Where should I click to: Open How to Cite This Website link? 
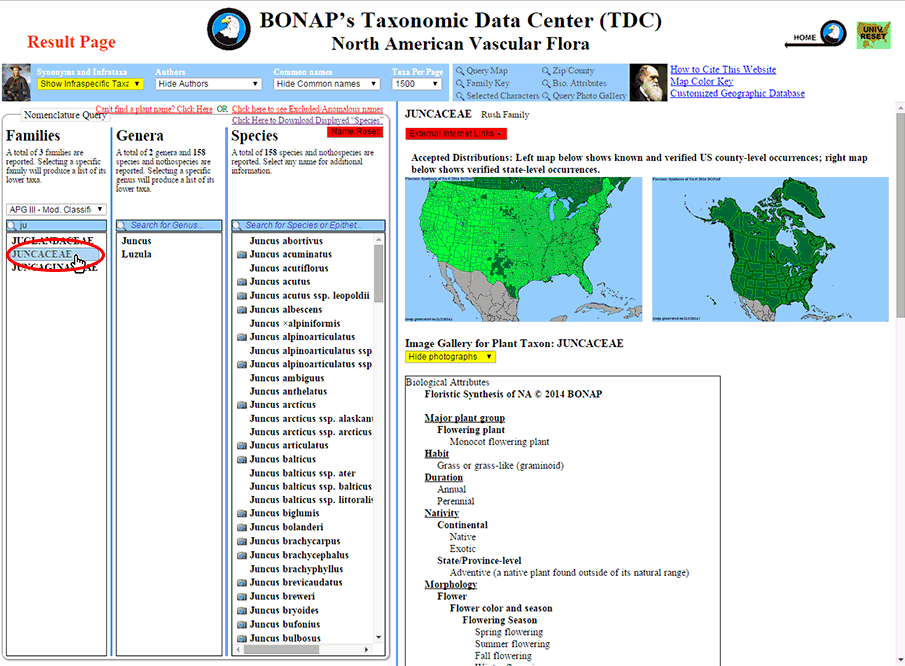[x=723, y=69]
